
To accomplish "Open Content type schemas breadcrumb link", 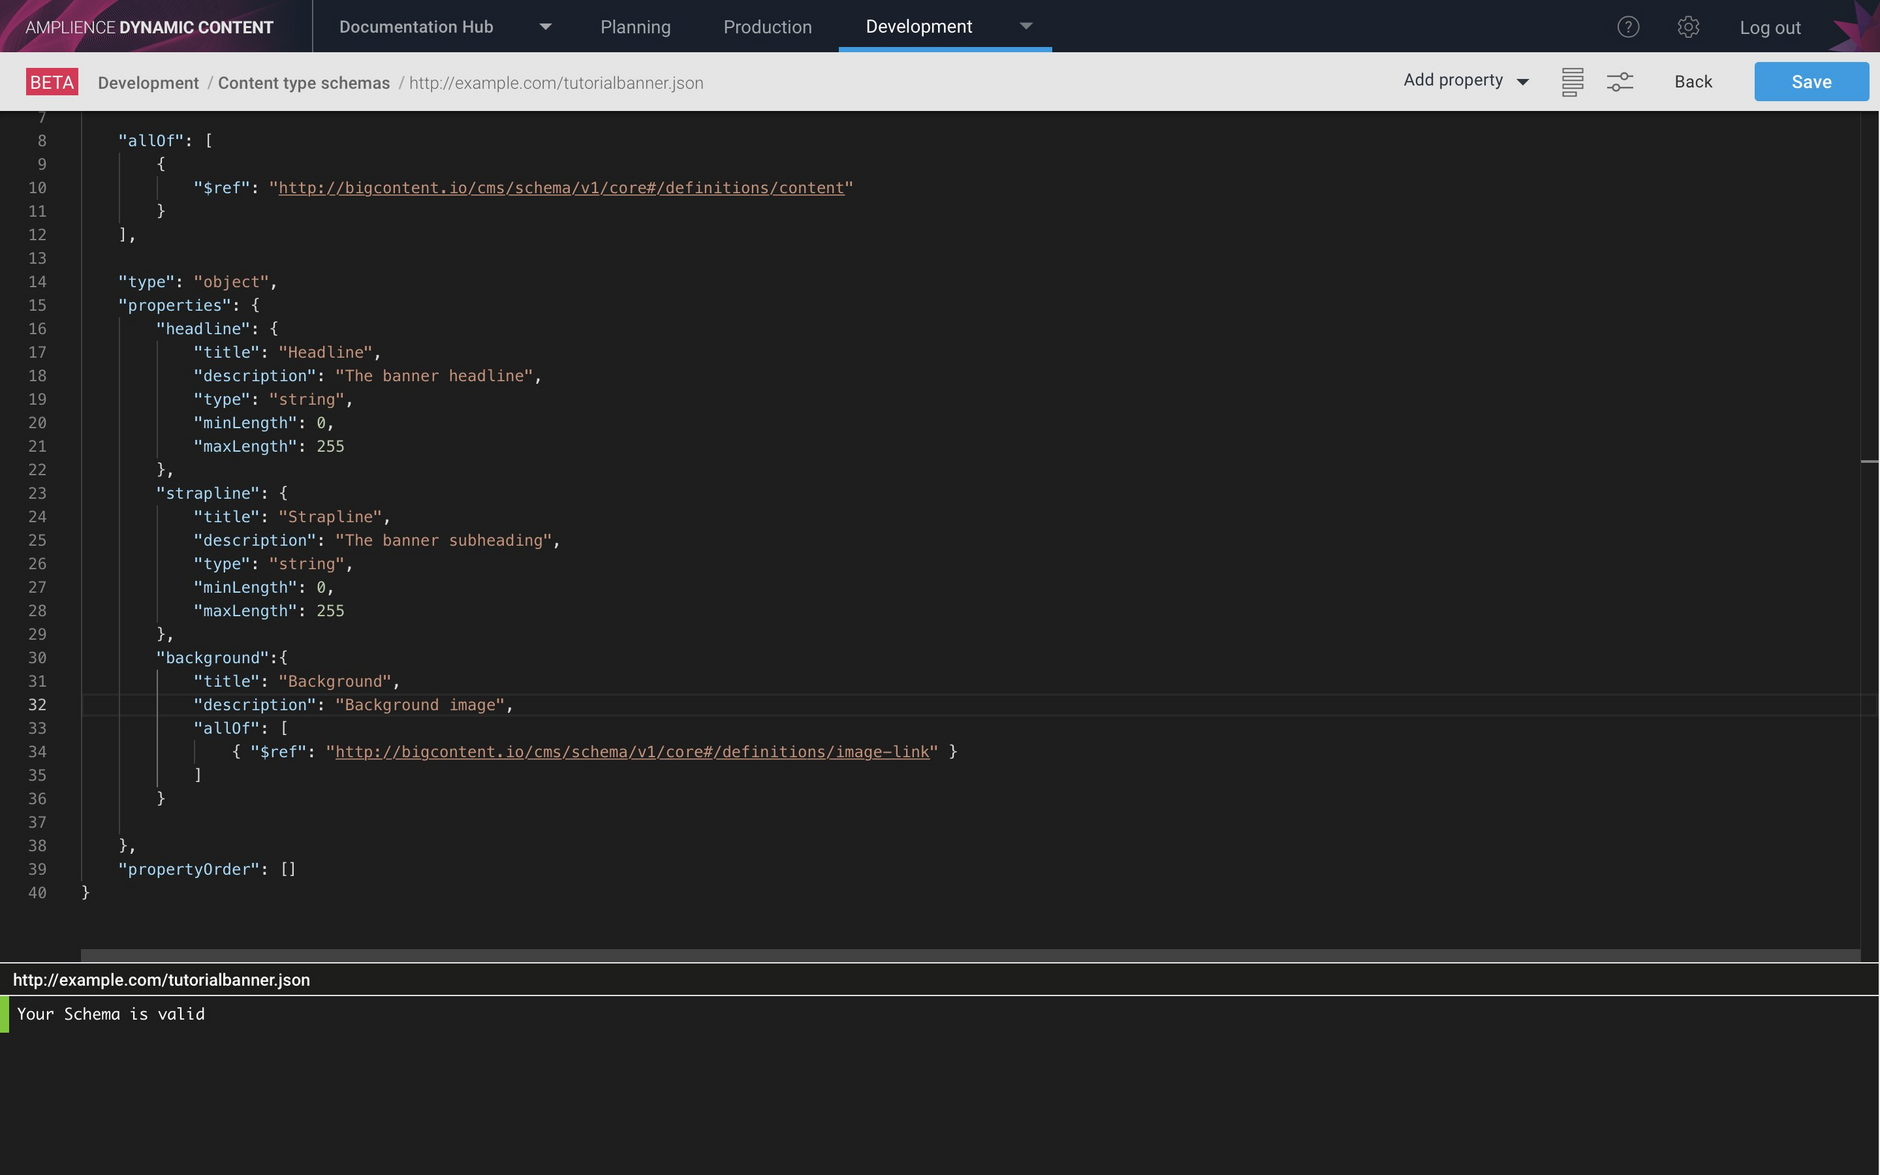I will [x=304, y=83].
